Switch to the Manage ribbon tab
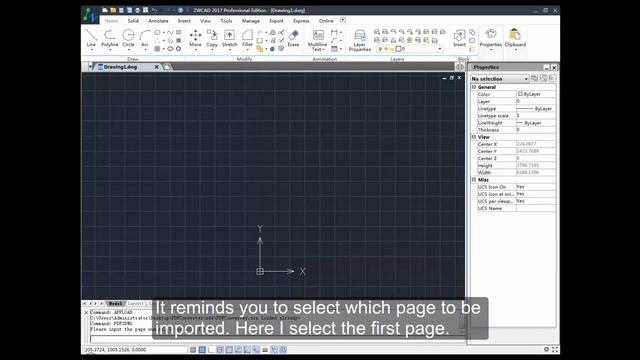The height and width of the screenshot is (360, 640). [x=251, y=21]
